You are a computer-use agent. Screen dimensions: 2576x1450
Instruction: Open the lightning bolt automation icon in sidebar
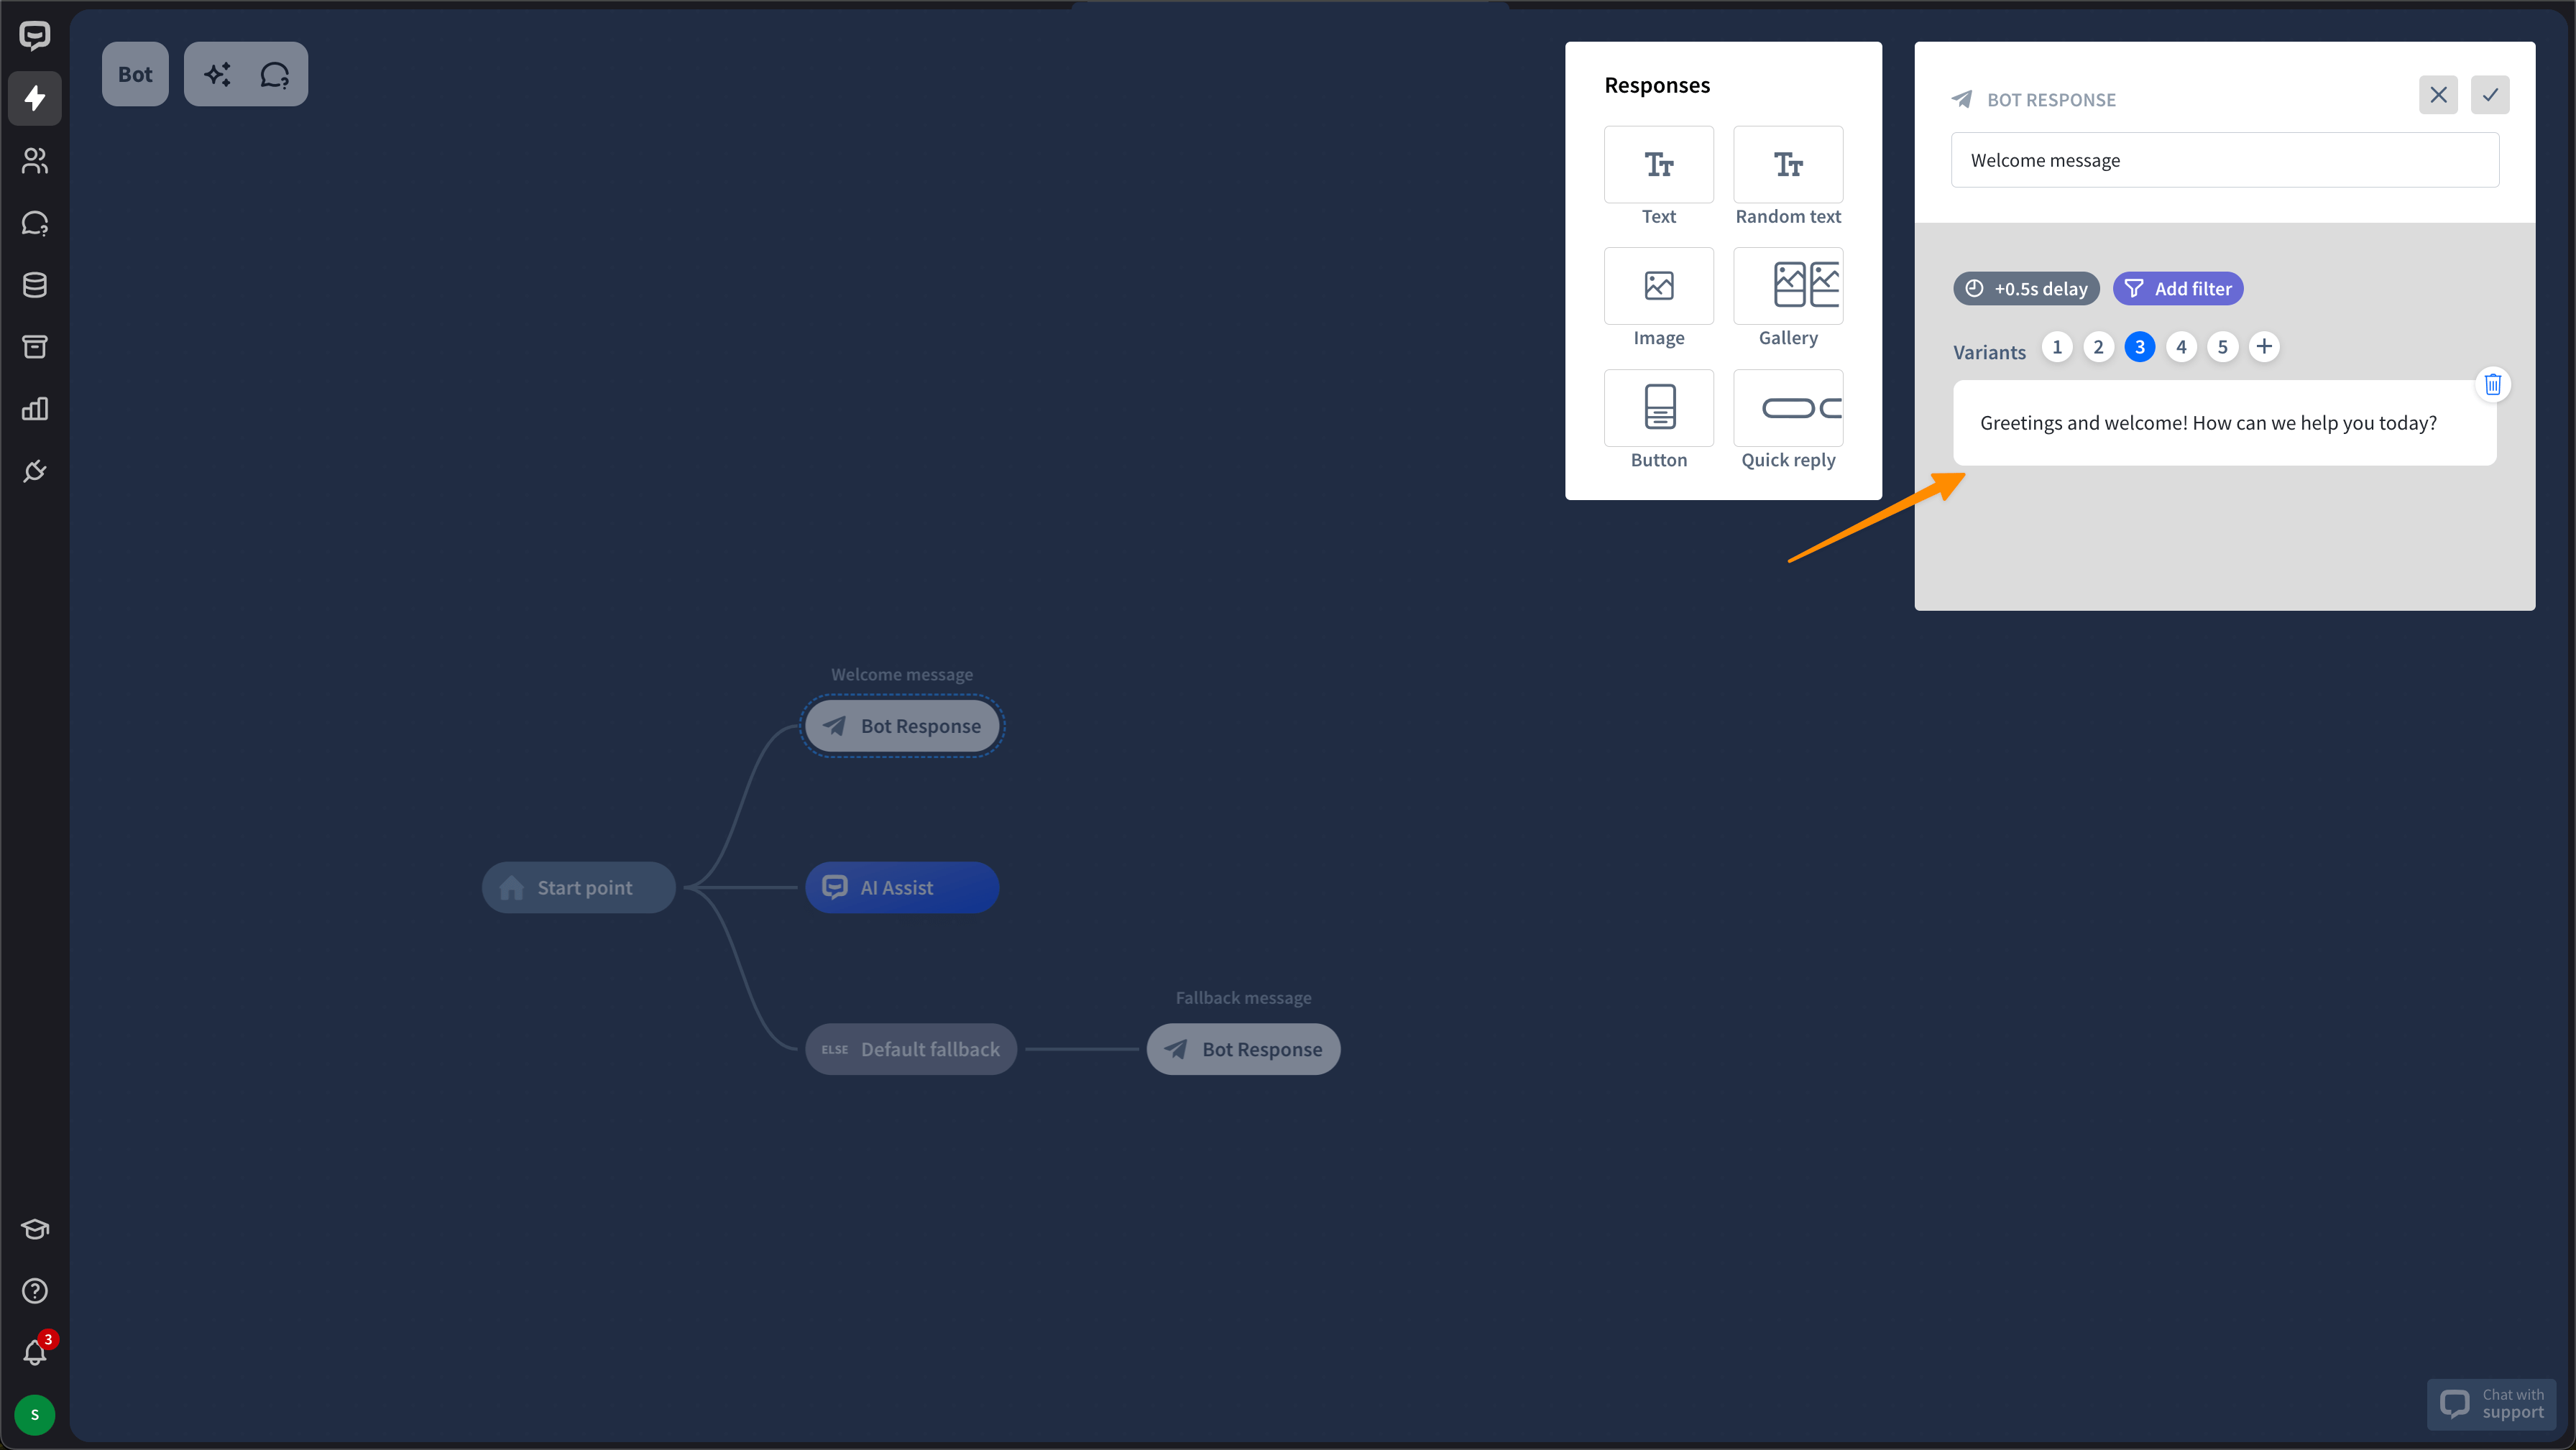click(35, 98)
